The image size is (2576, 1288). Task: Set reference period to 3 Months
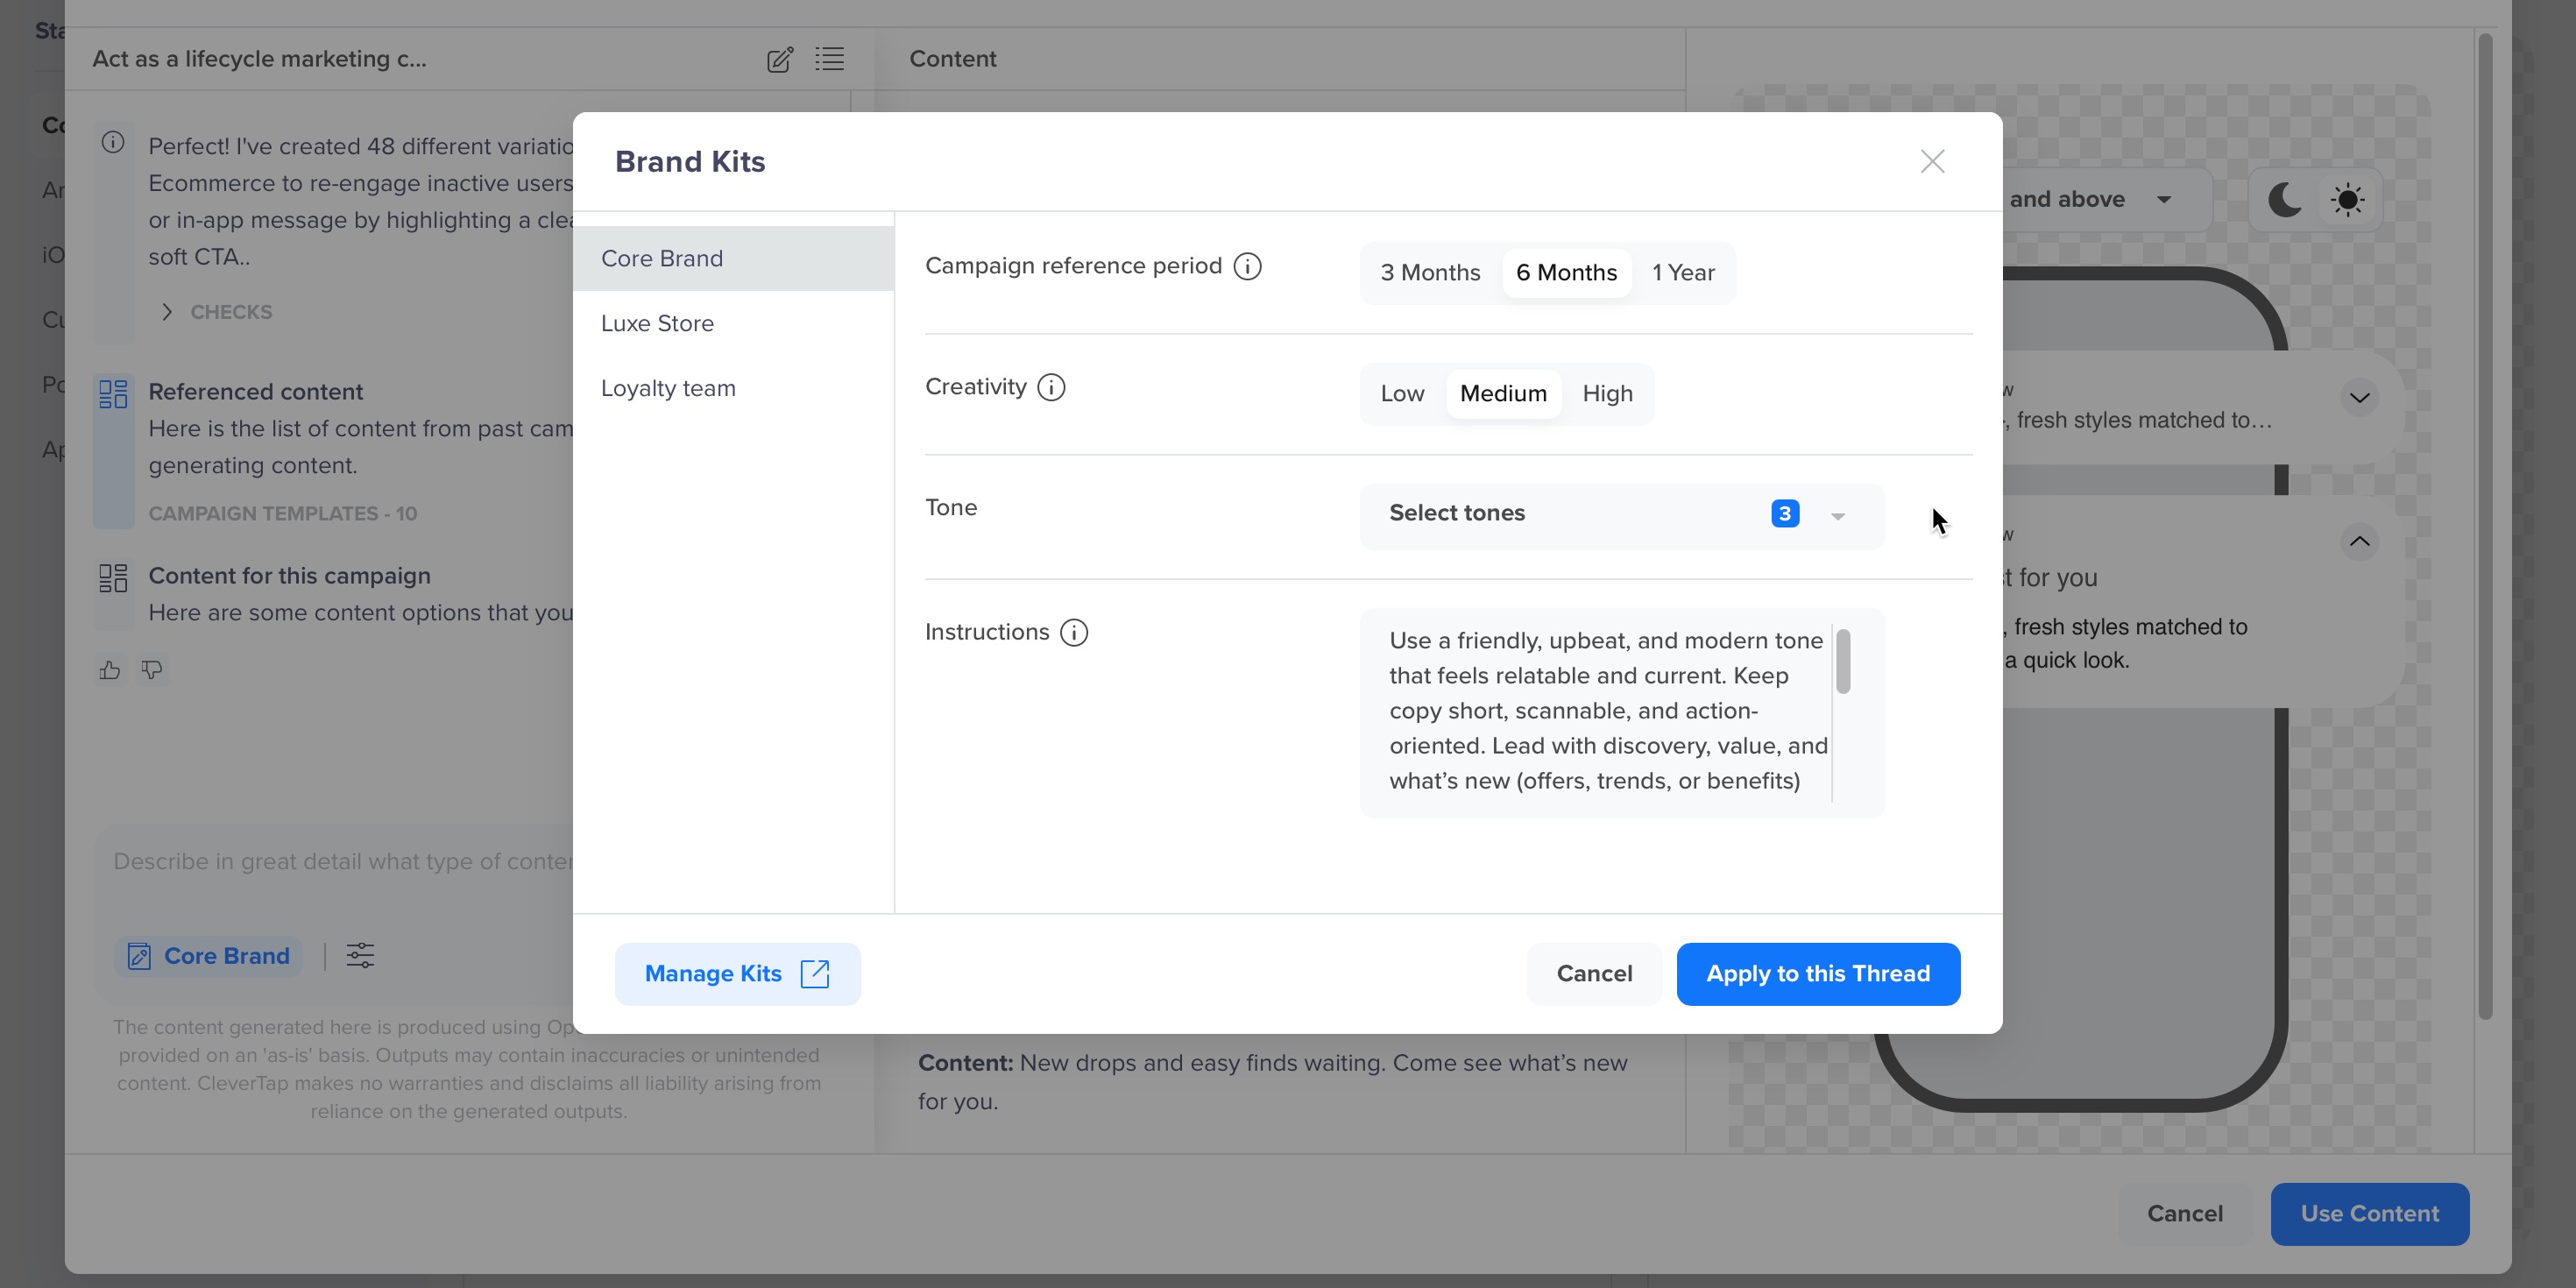click(1430, 272)
